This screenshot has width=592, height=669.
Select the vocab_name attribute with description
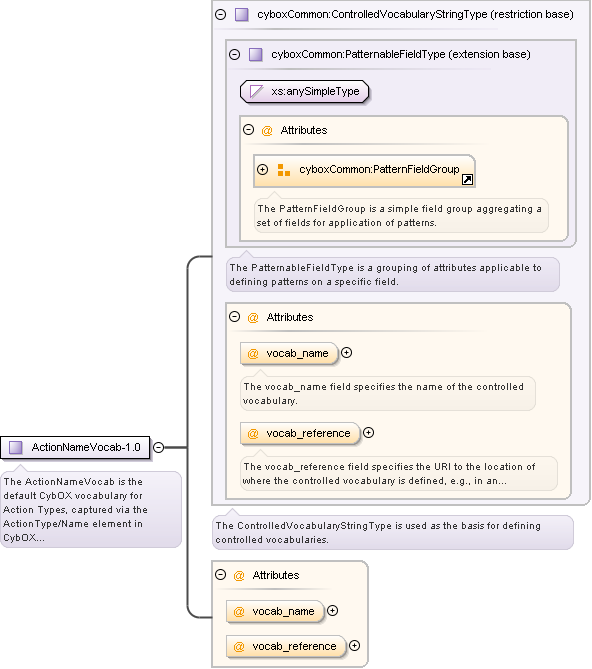[289, 354]
